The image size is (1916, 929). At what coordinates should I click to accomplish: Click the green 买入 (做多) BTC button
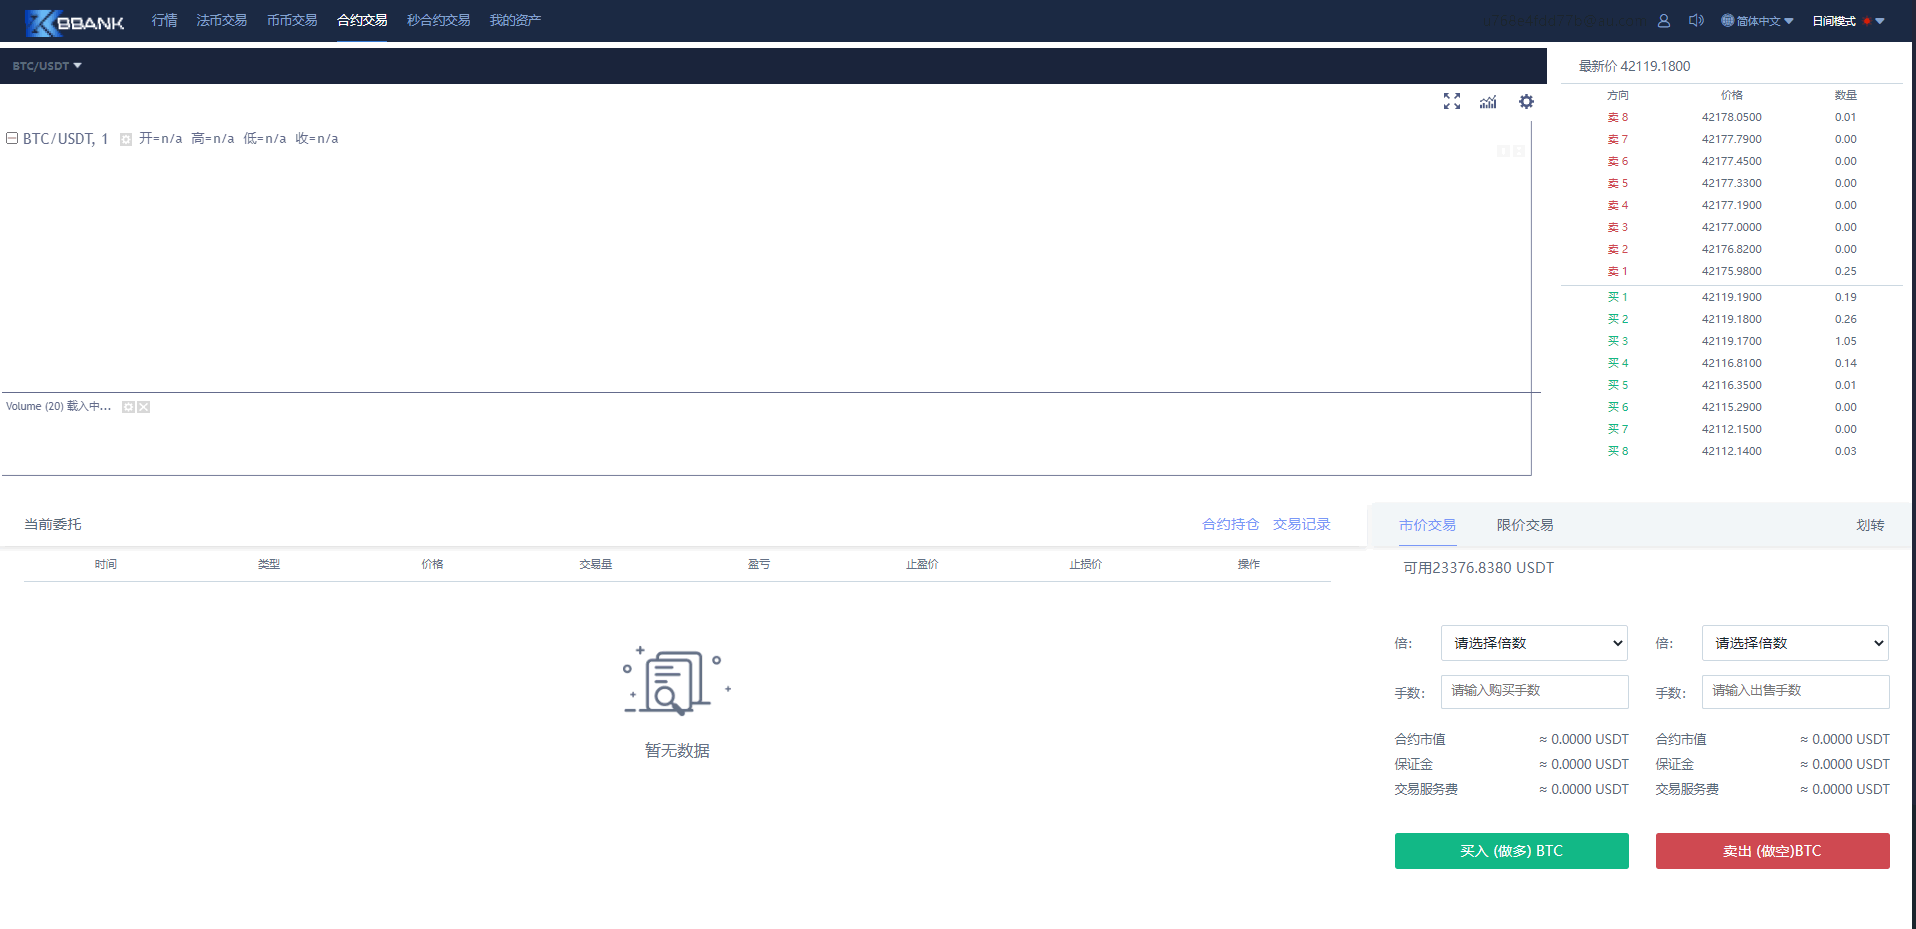tap(1511, 851)
